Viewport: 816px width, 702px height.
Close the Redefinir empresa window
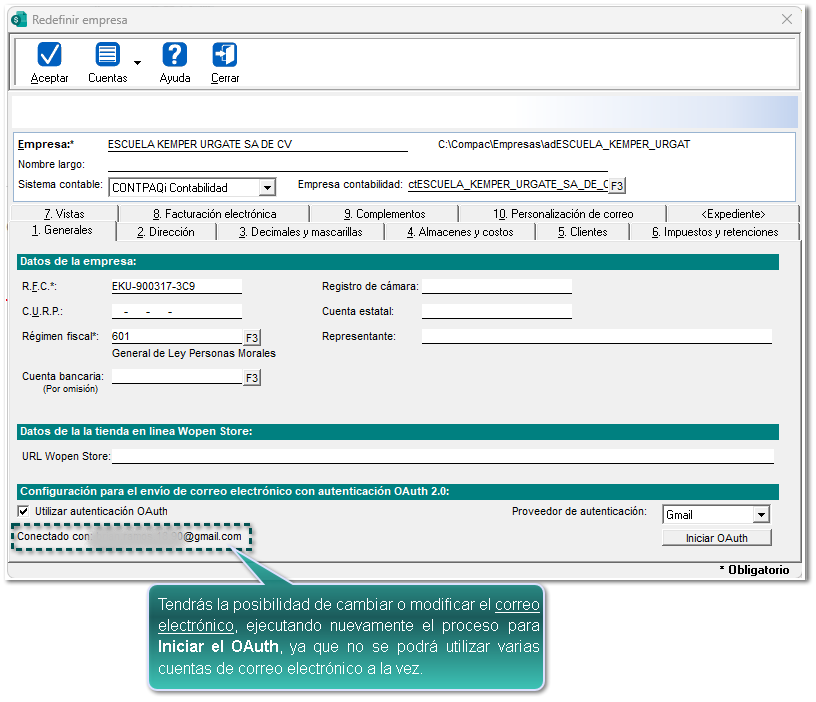coord(785,20)
